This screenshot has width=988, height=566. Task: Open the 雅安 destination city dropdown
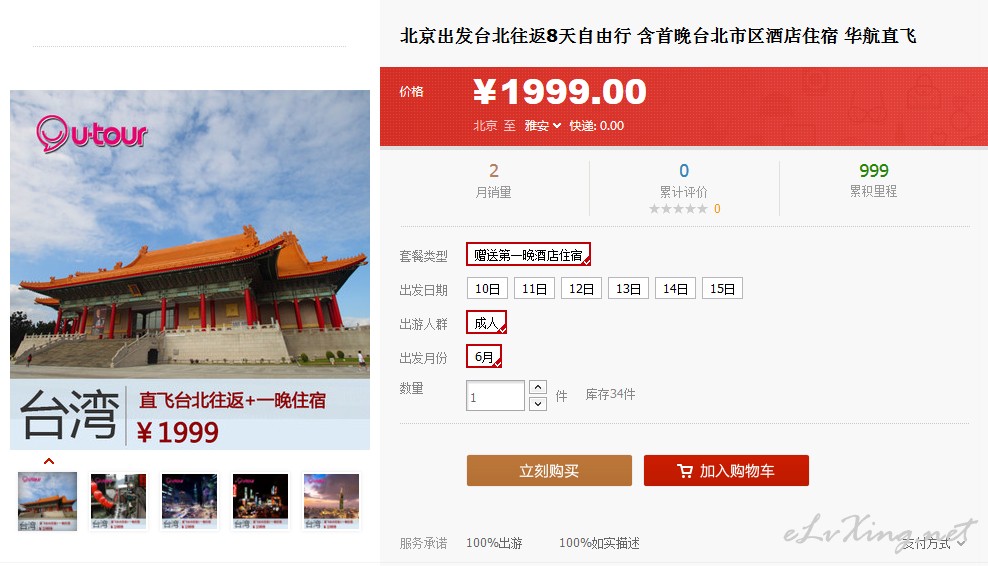pyautogui.click(x=543, y=125)
